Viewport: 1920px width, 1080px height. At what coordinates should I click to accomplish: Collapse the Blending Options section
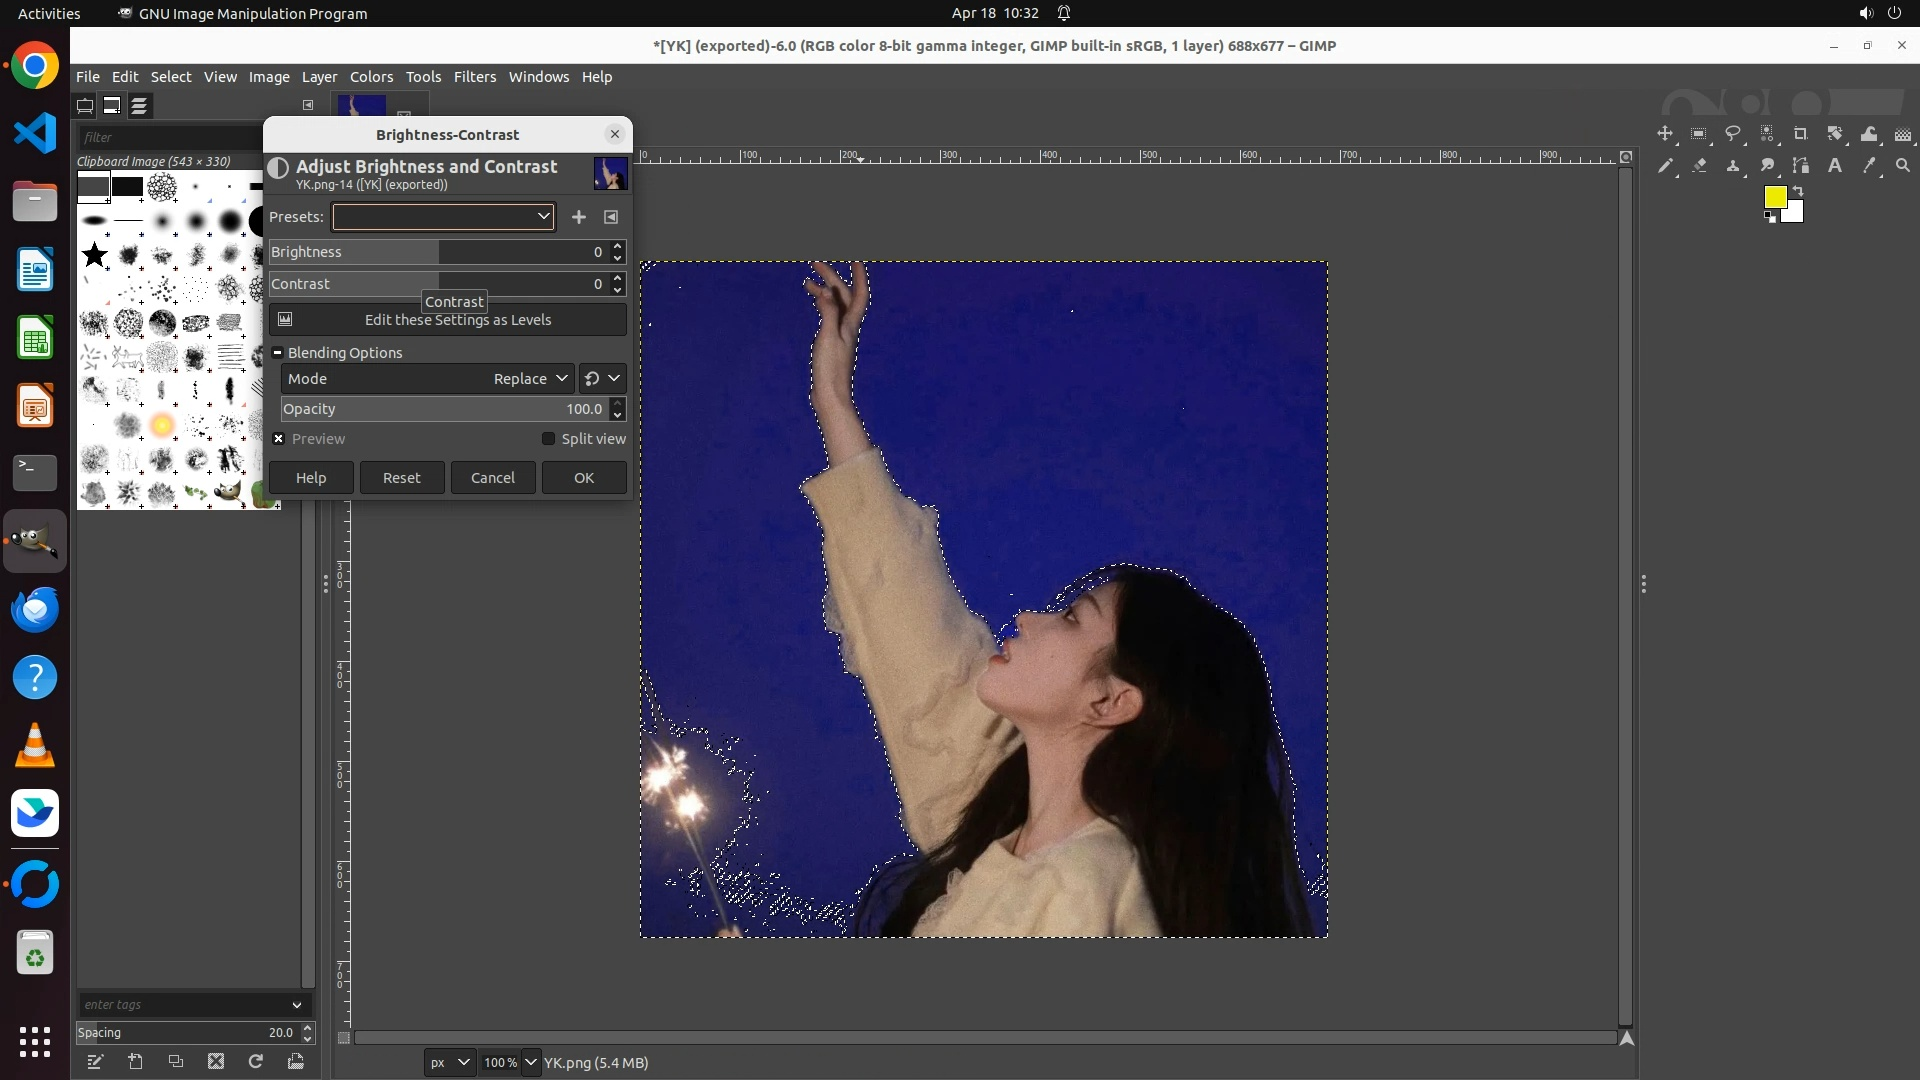coord(278,353)
